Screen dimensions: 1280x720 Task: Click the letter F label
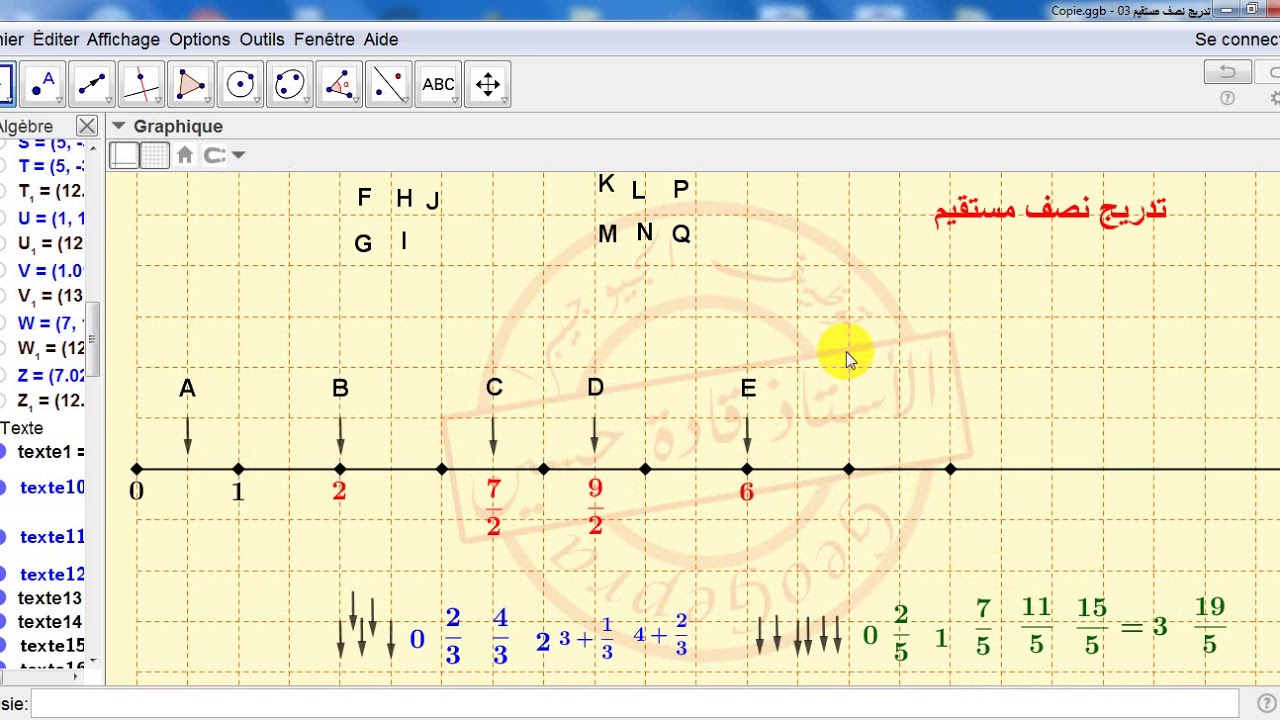pos(364,197)
